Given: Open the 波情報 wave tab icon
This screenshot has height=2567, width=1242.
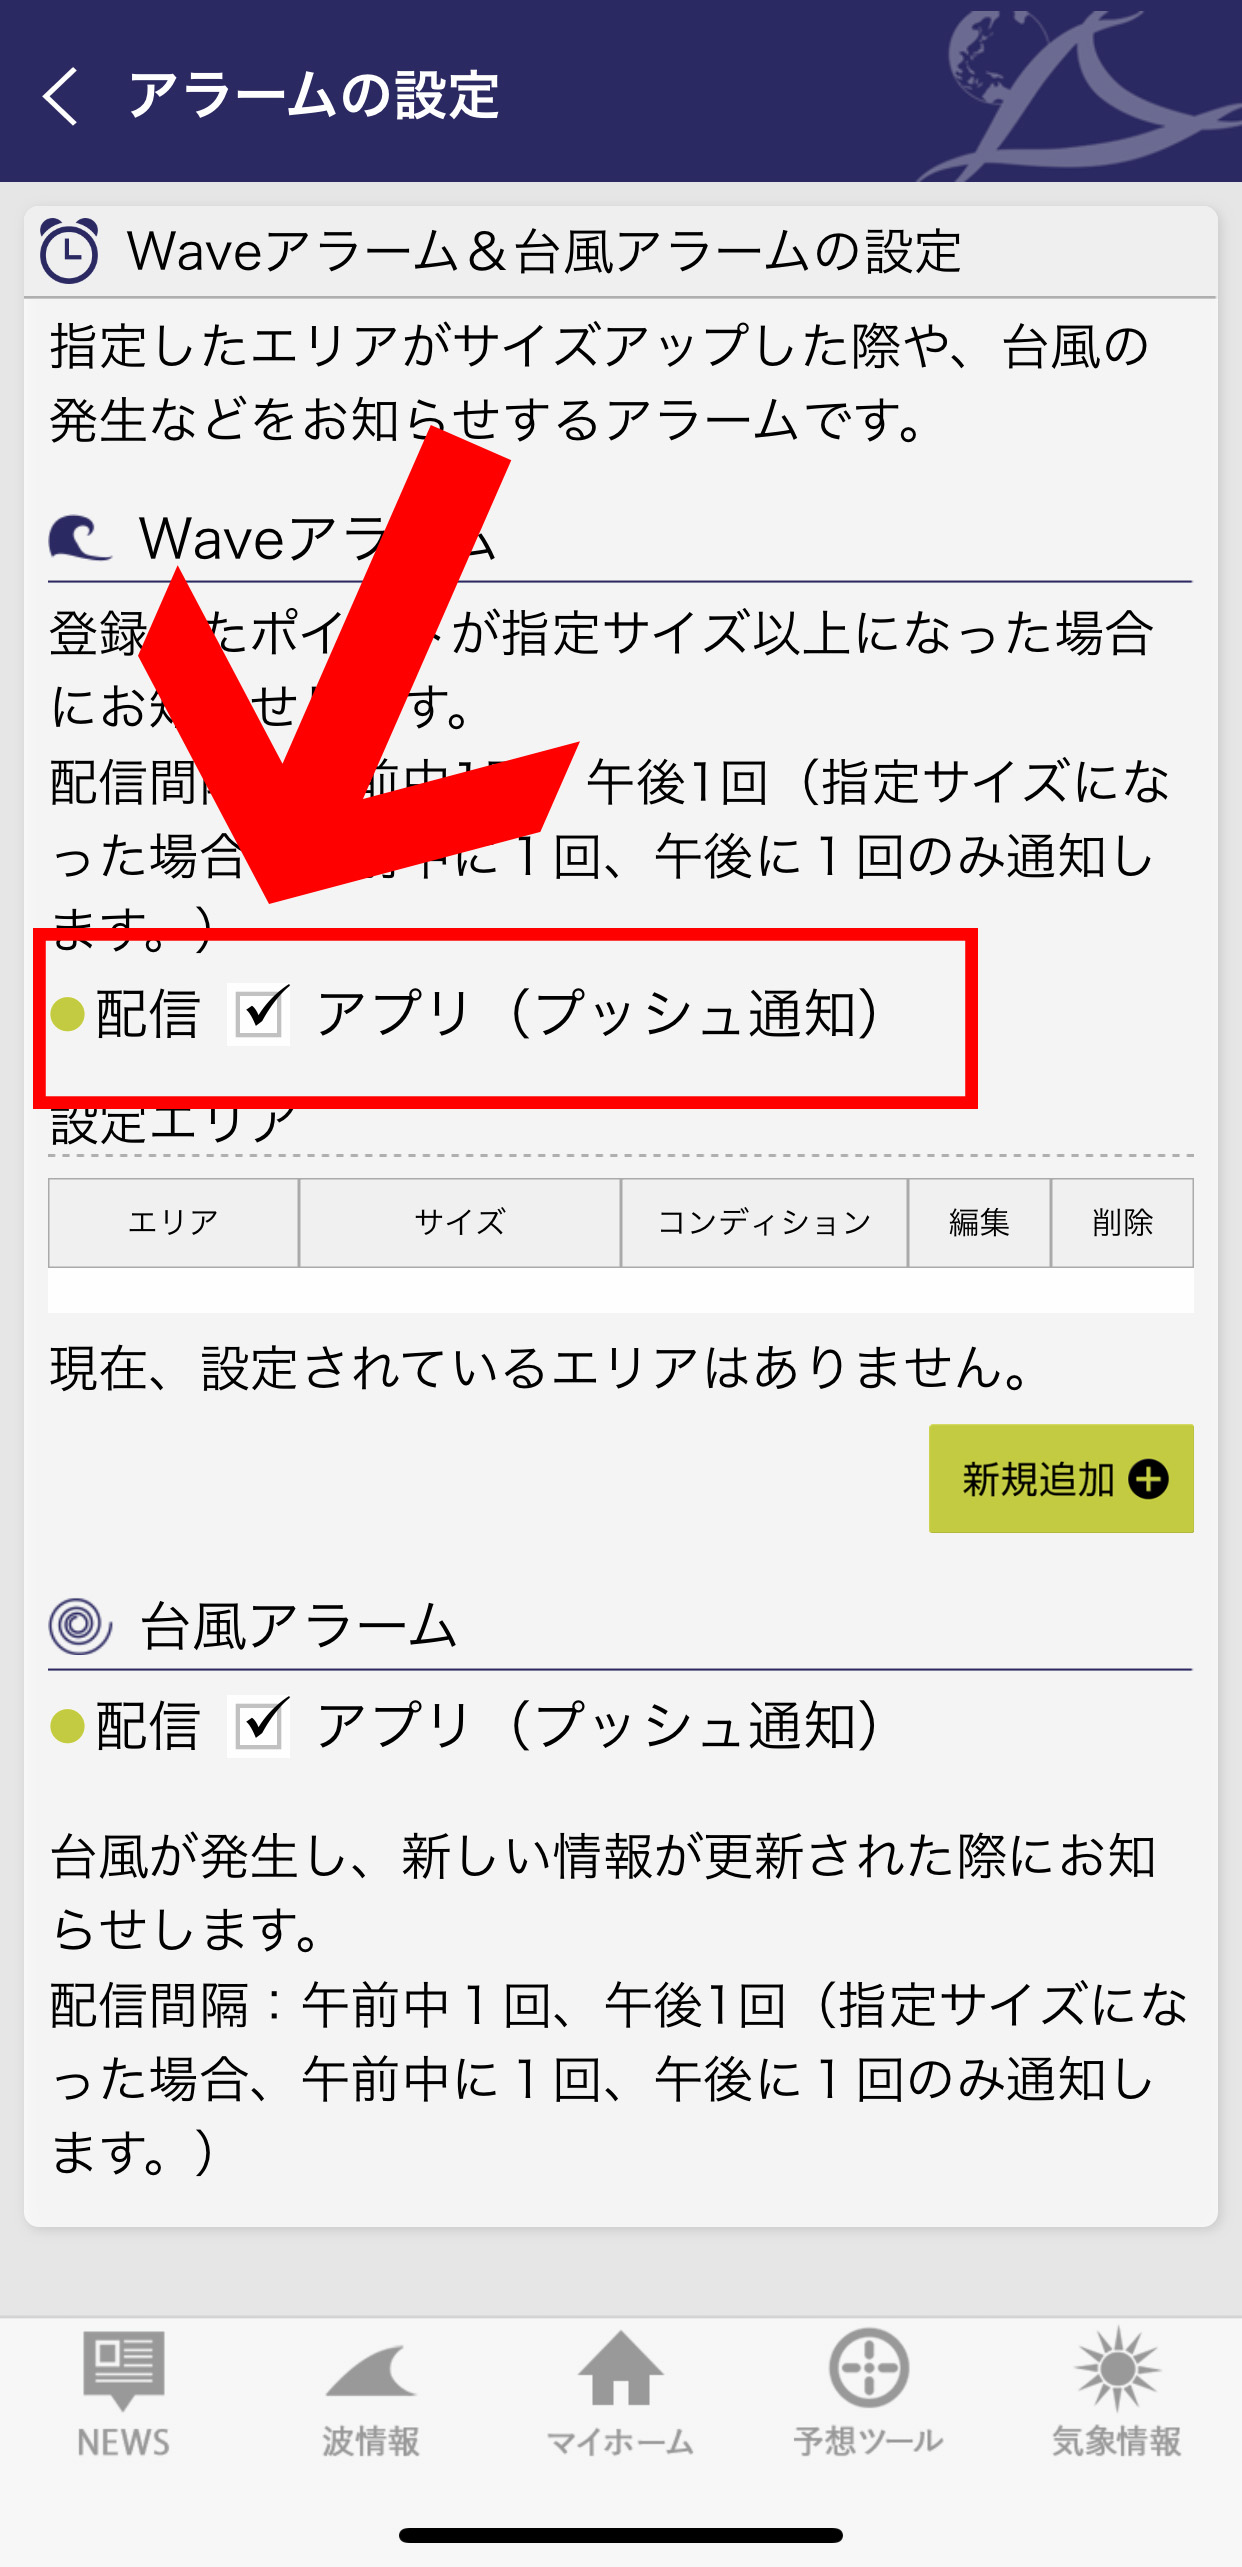Looking at the screenshot, I should (371, 2371).
